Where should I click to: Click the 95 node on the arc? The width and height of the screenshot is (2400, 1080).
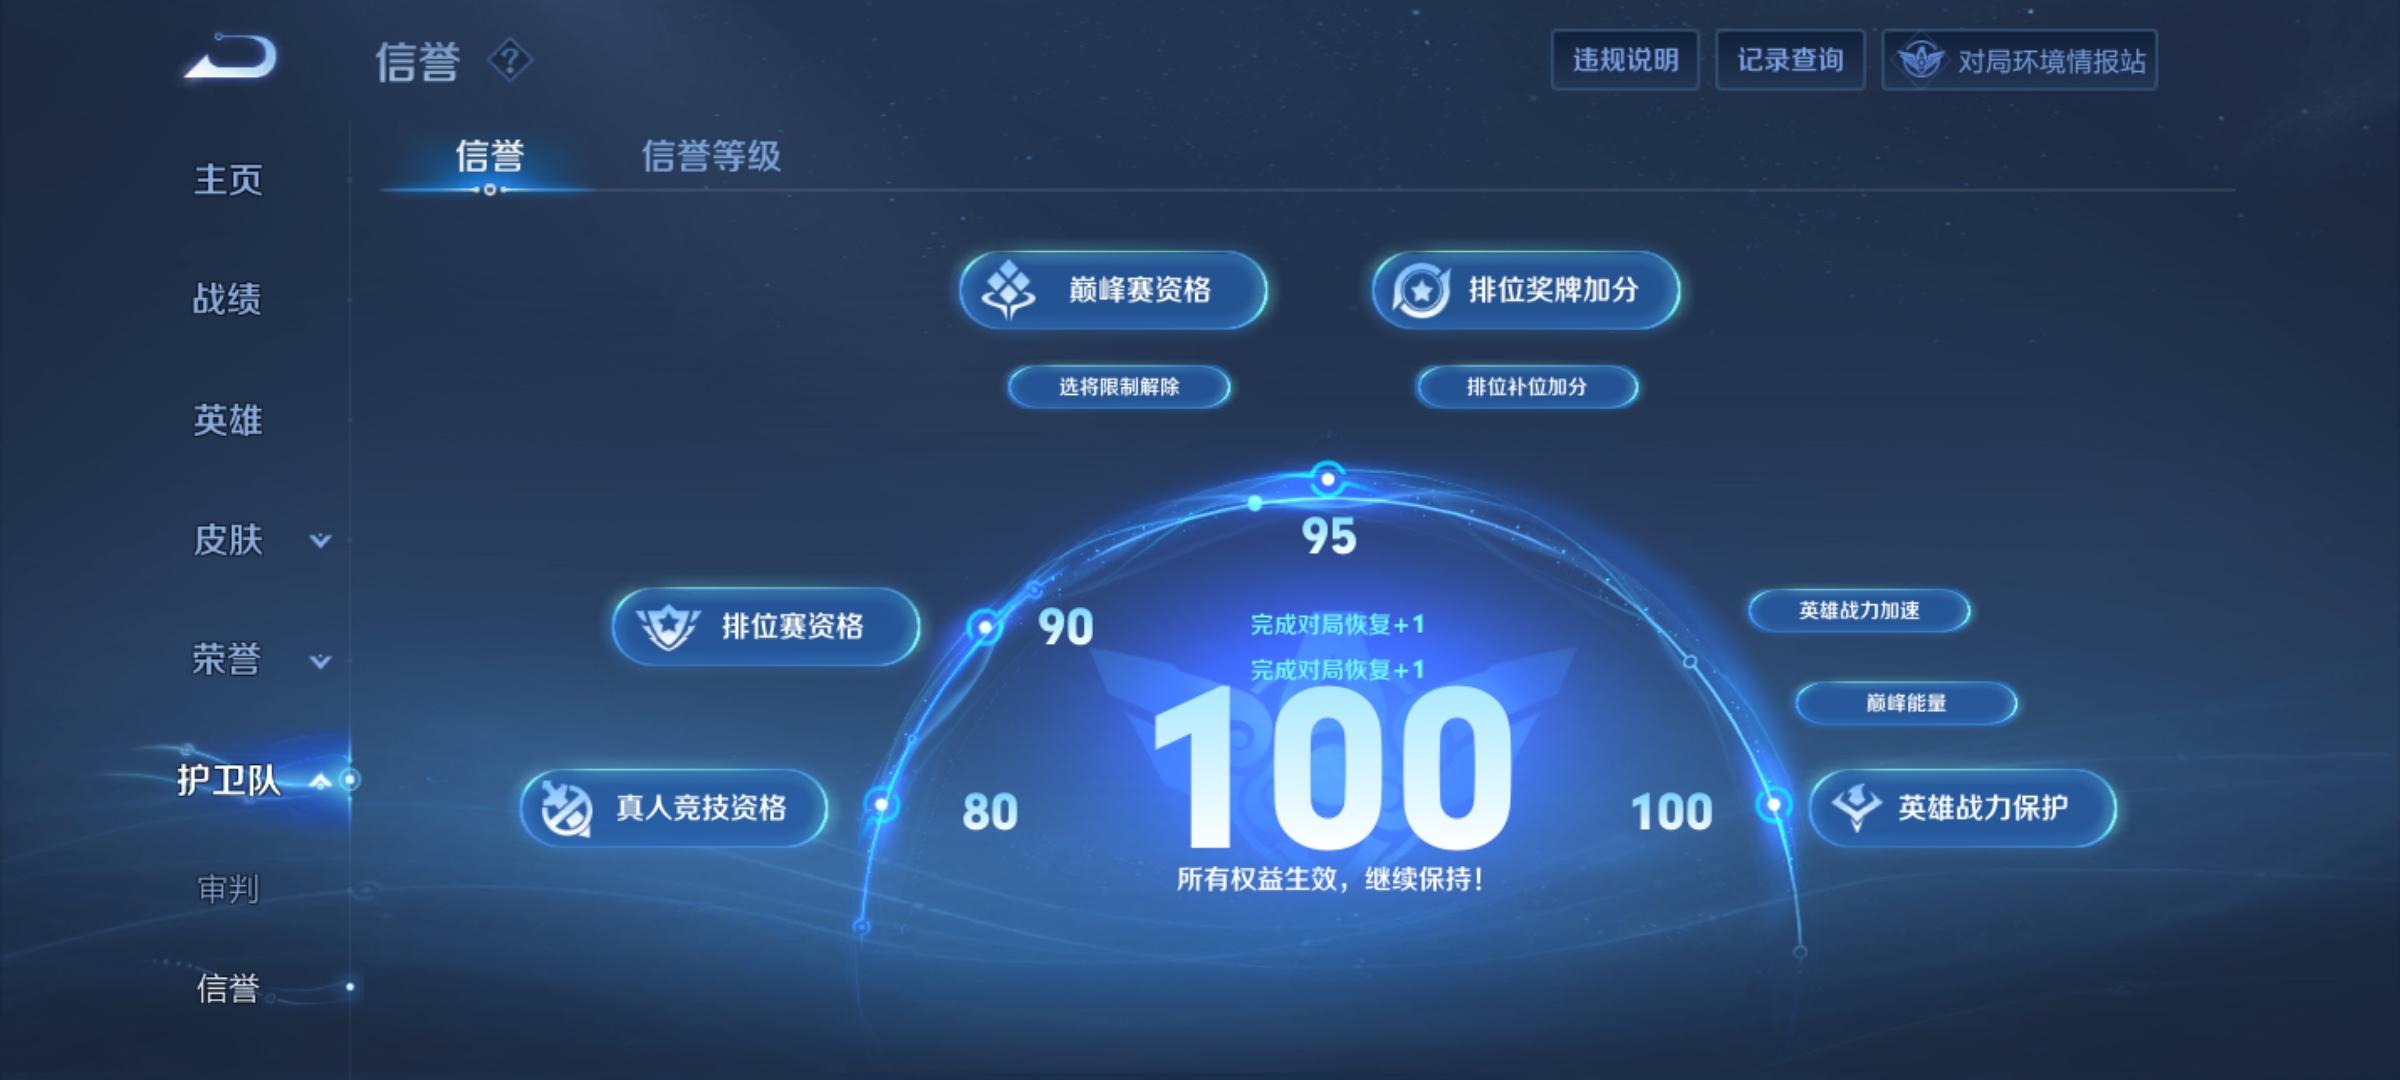1328,479
